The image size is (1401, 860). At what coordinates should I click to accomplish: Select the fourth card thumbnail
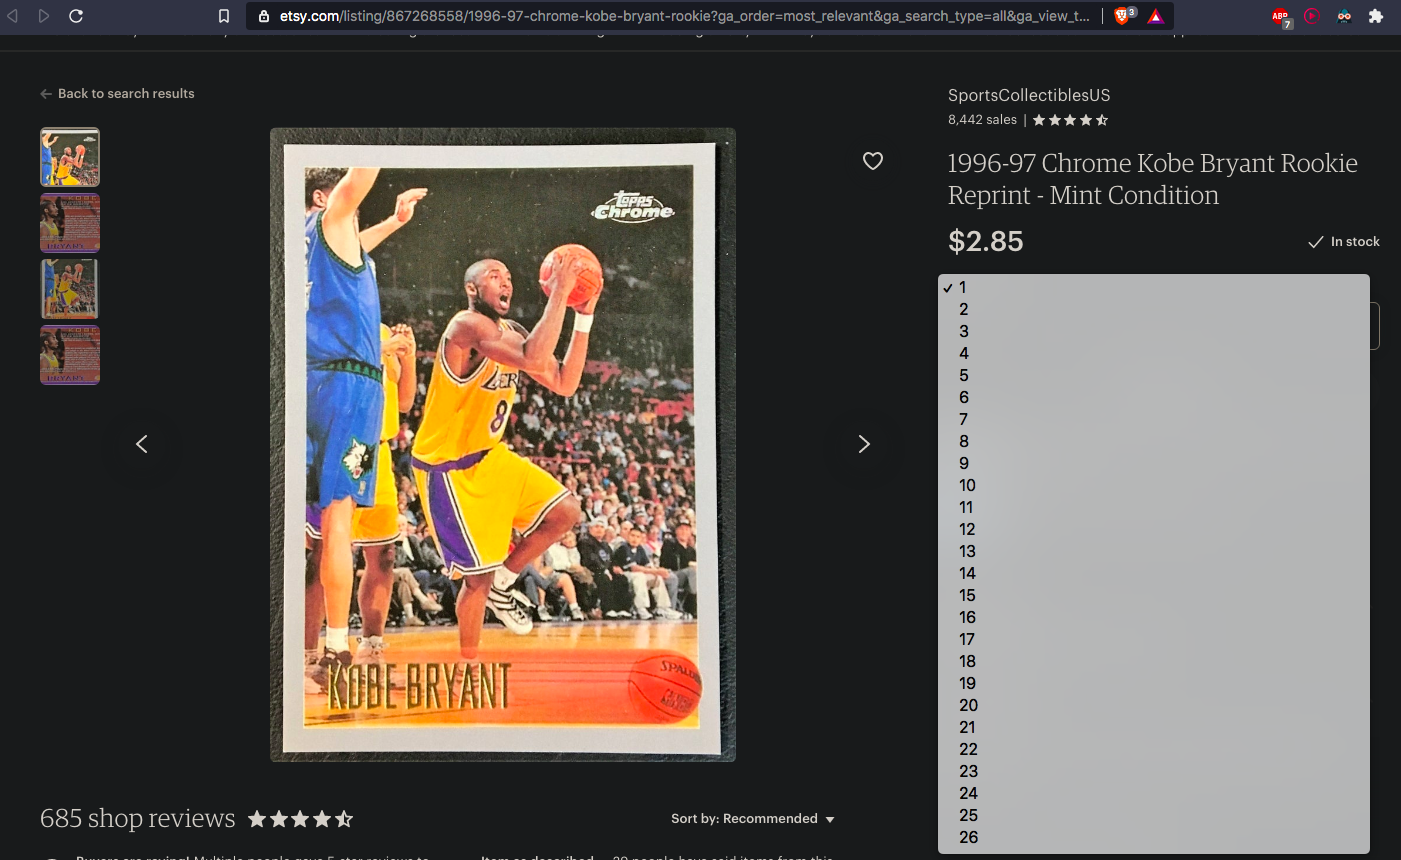click(70, 355)
